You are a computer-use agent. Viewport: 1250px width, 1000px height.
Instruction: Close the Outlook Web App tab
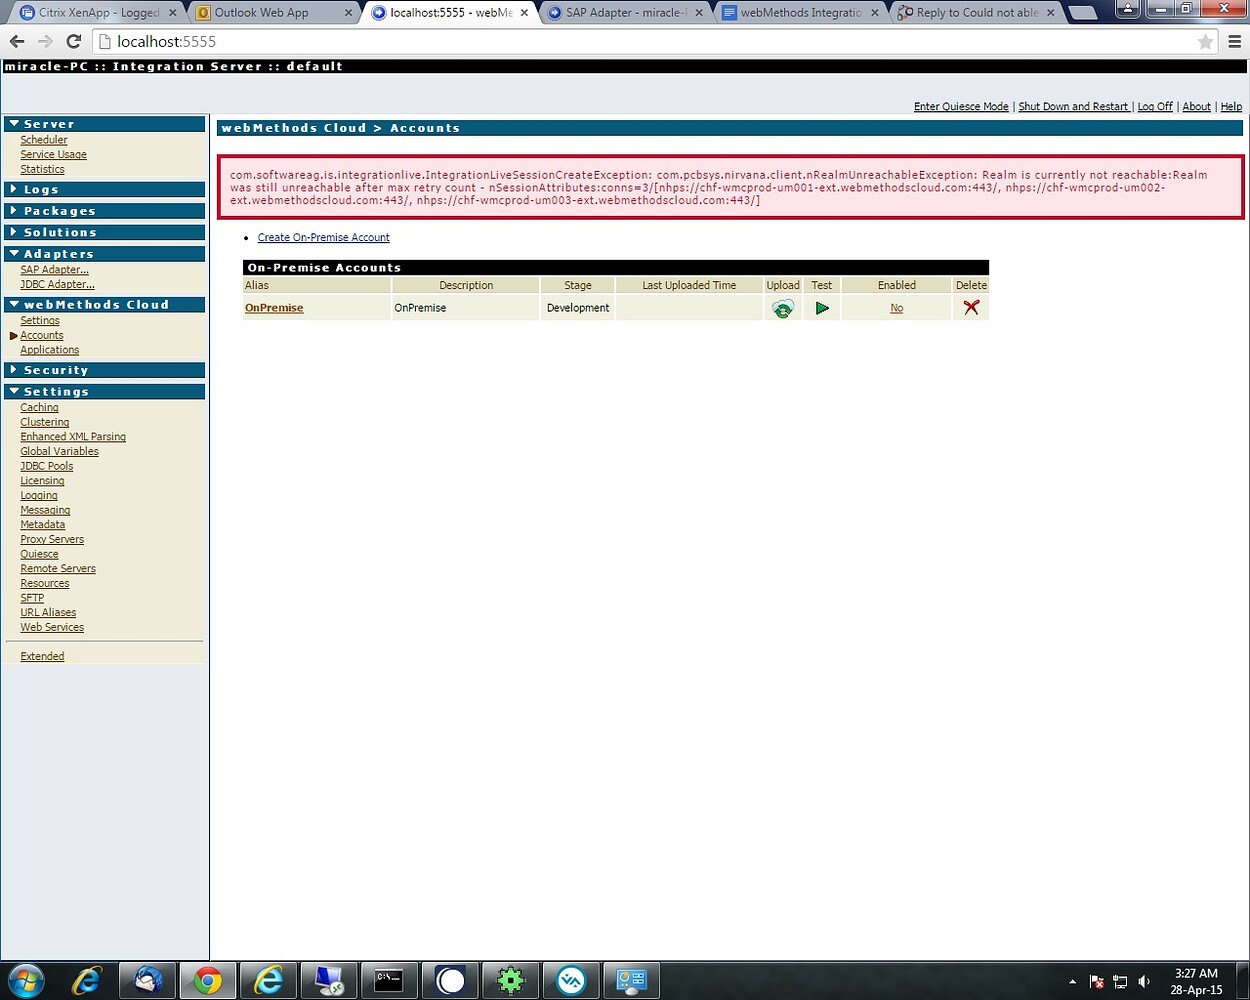pyautogui.click(x=348, y=13)
